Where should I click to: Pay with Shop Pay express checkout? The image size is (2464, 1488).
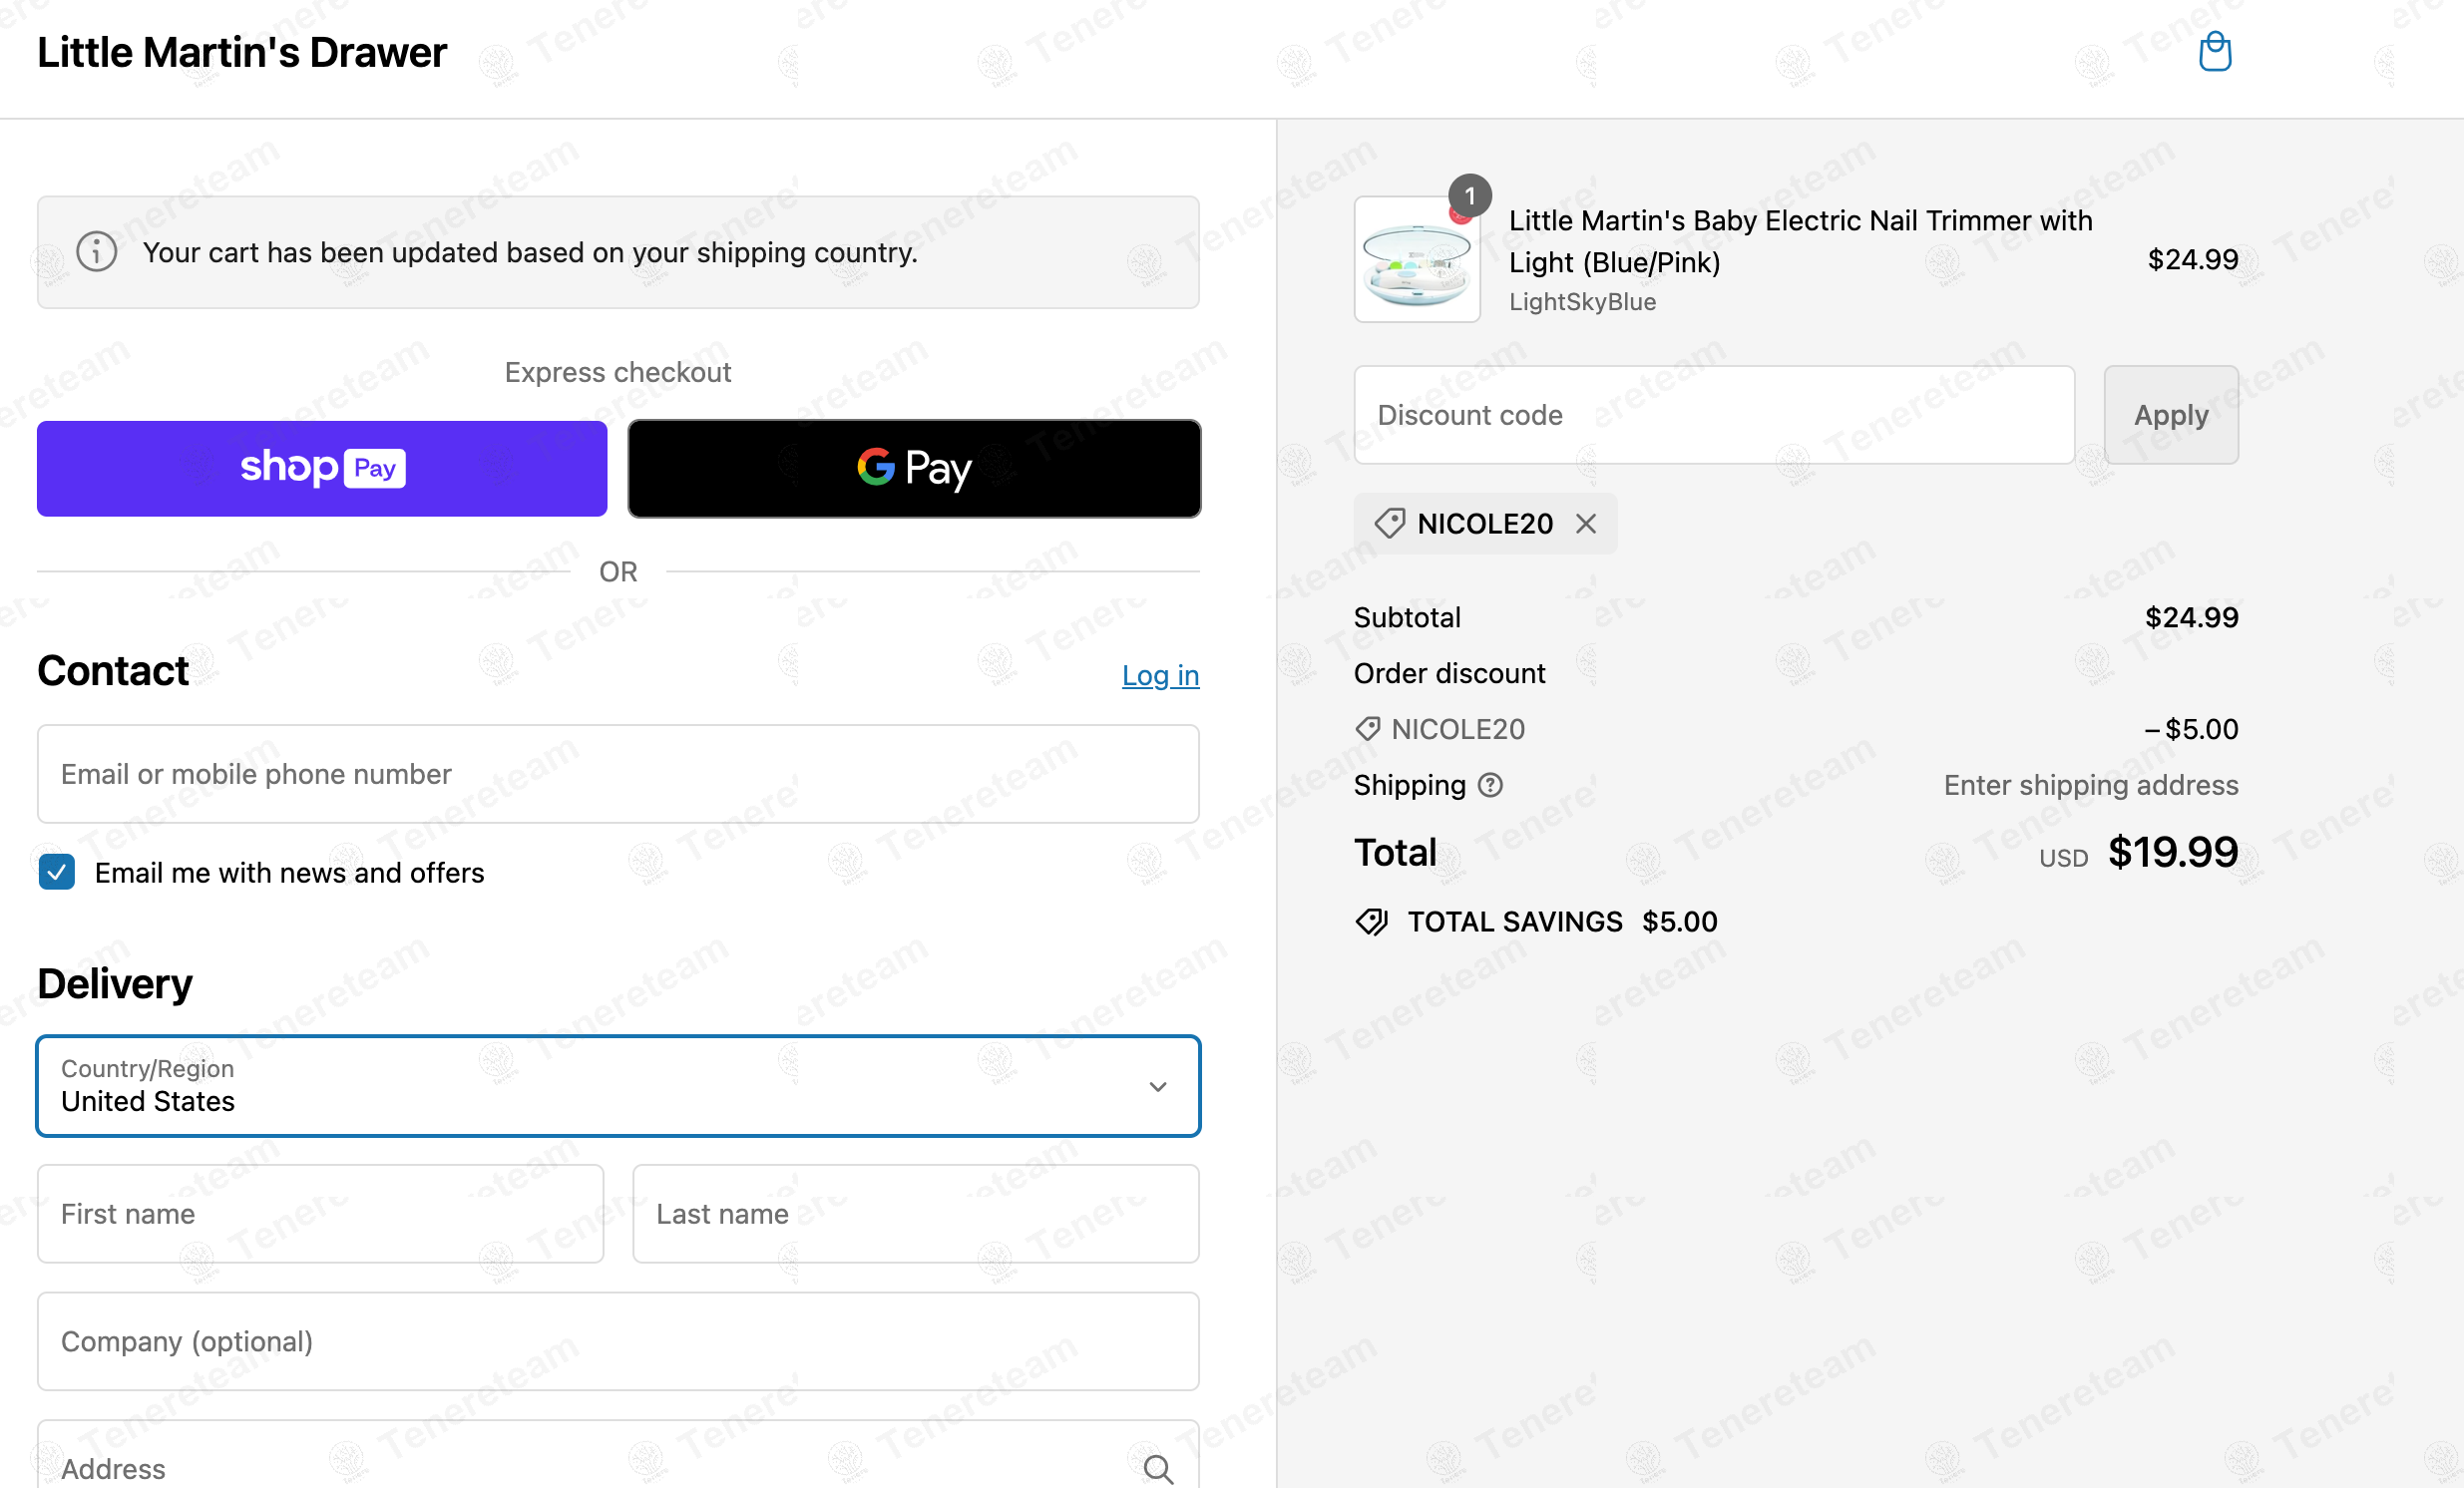[322, 468]
